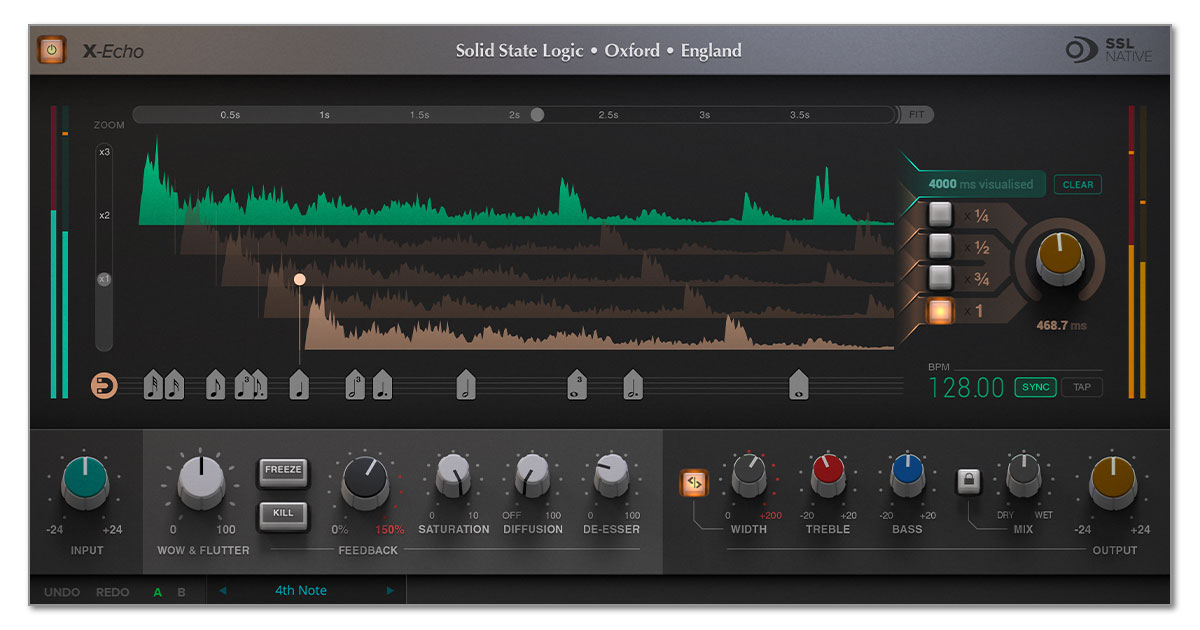Click the 3s mark on the timeline
This screenshot has height=630, width=1200.
click(704, 115)
